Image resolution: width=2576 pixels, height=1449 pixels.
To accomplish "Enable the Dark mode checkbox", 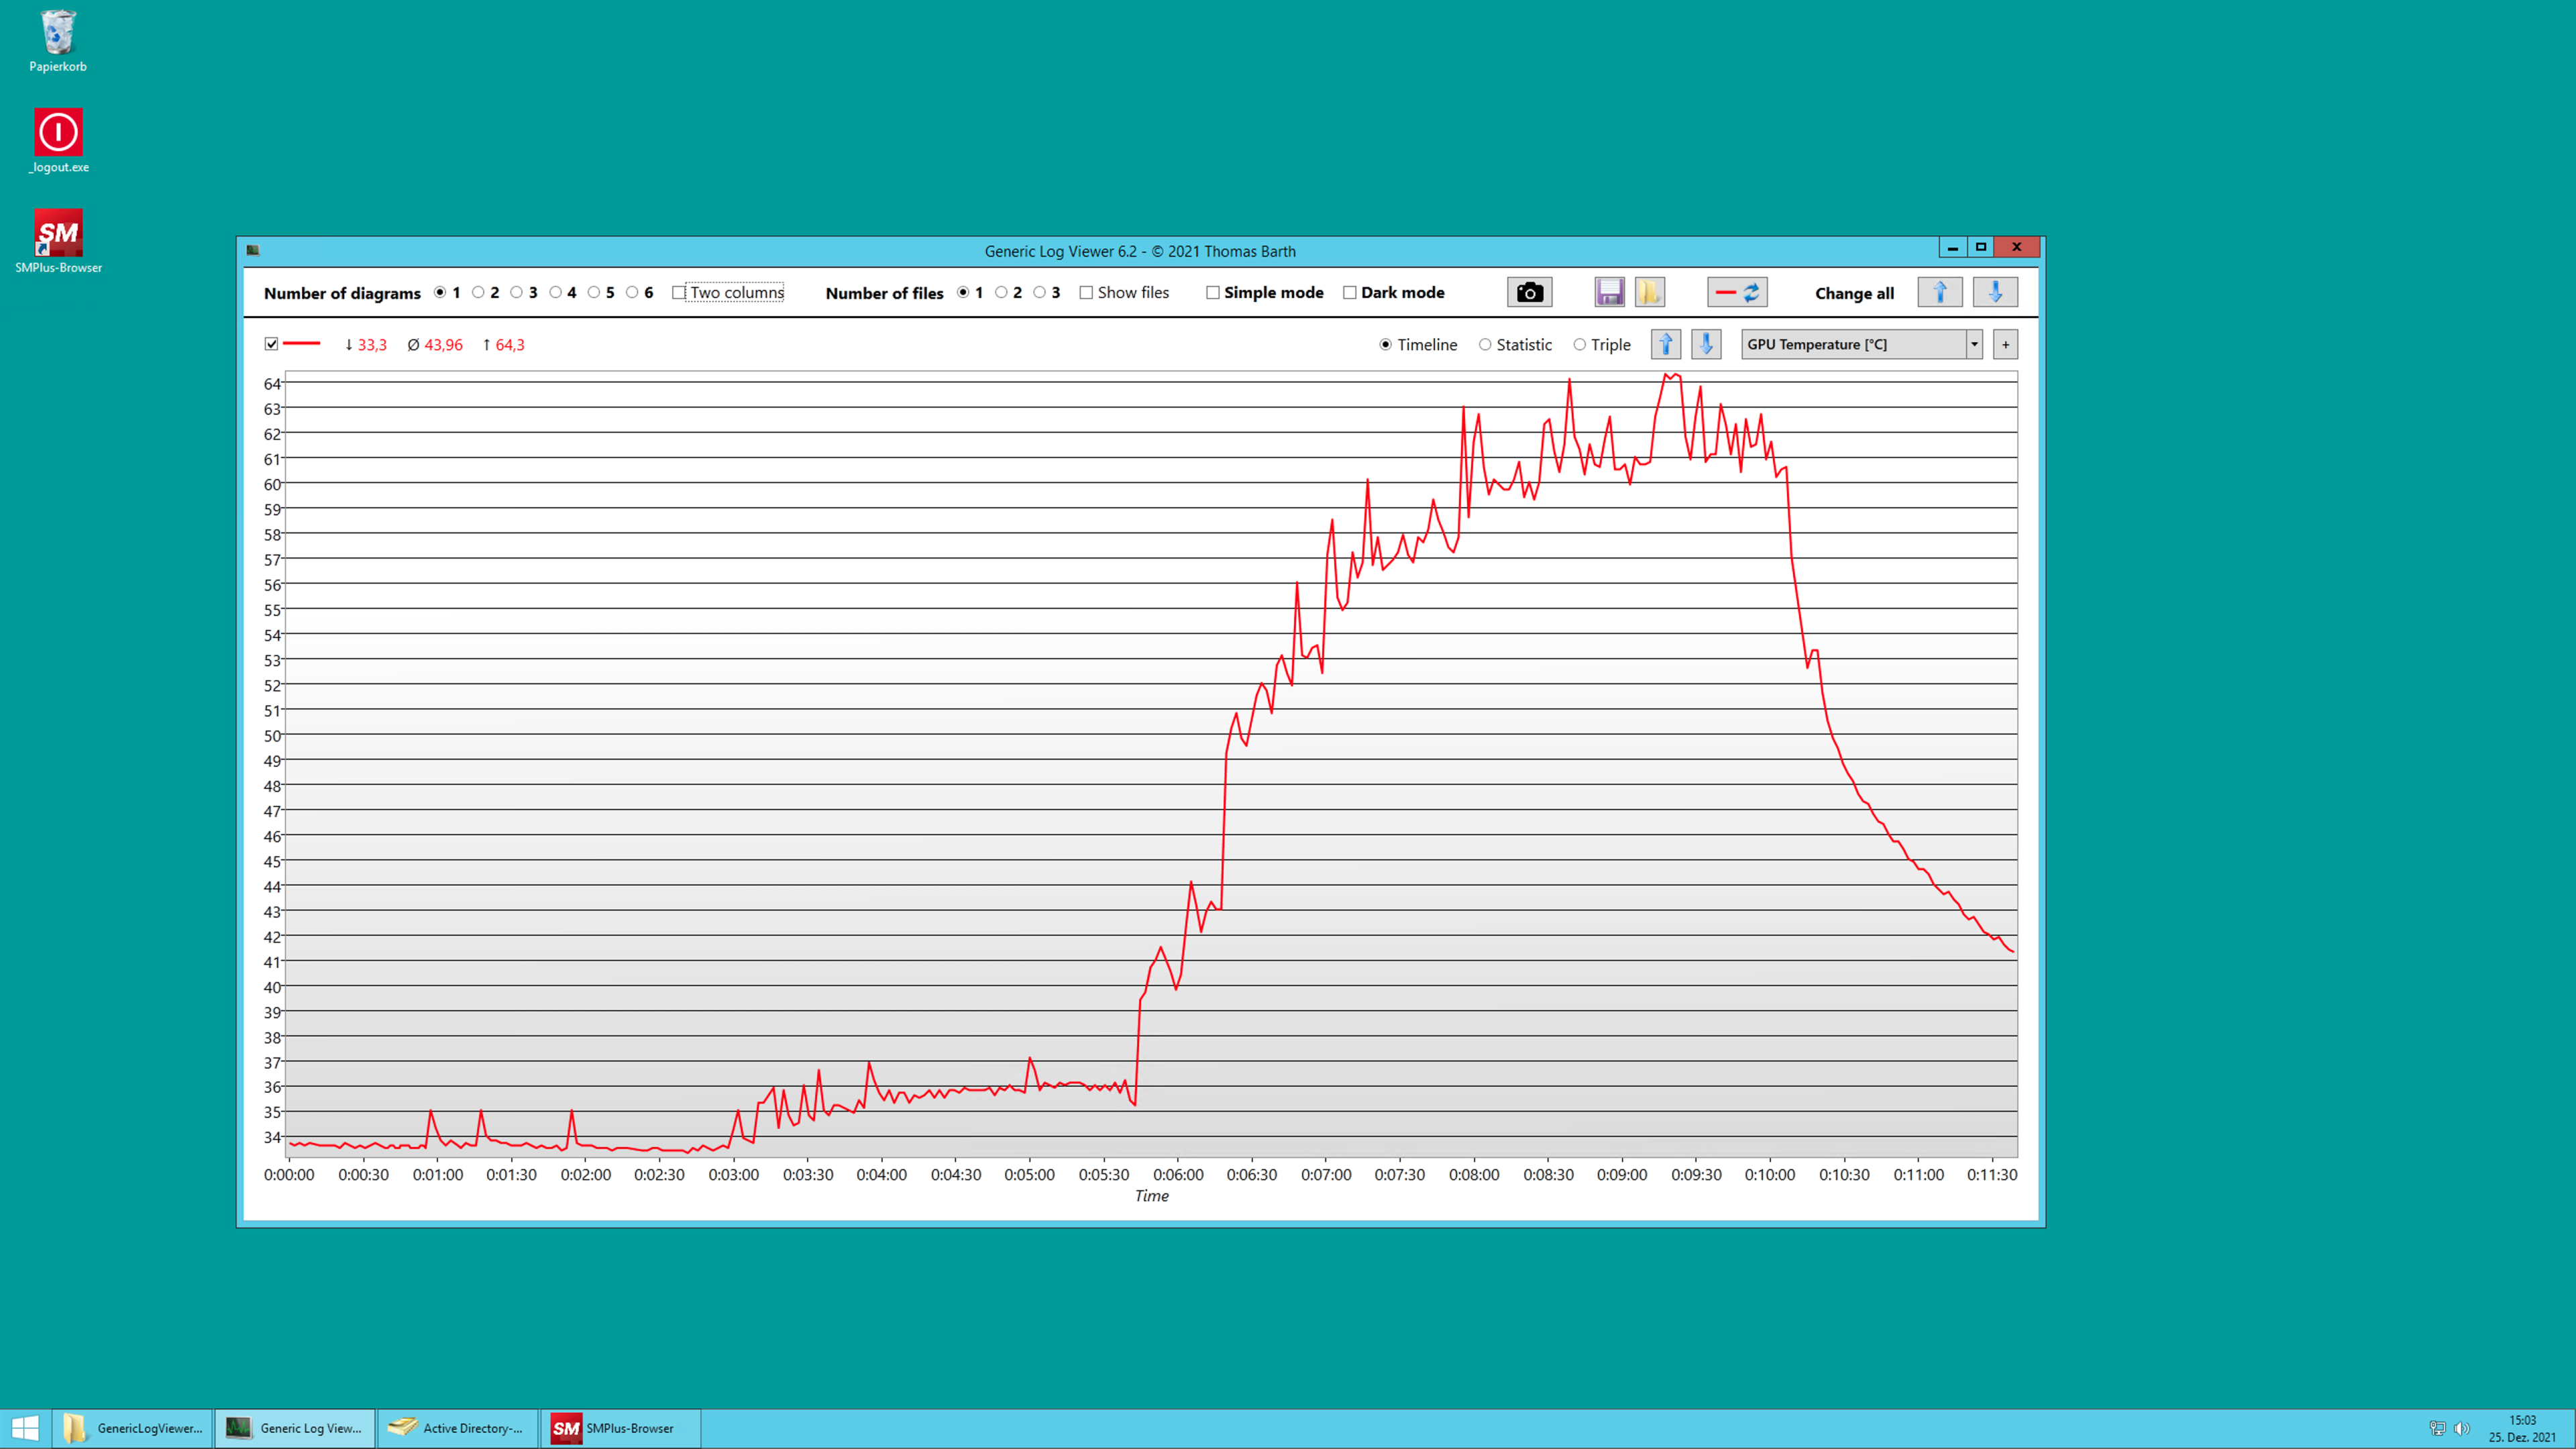I will tap(1350, 292).
